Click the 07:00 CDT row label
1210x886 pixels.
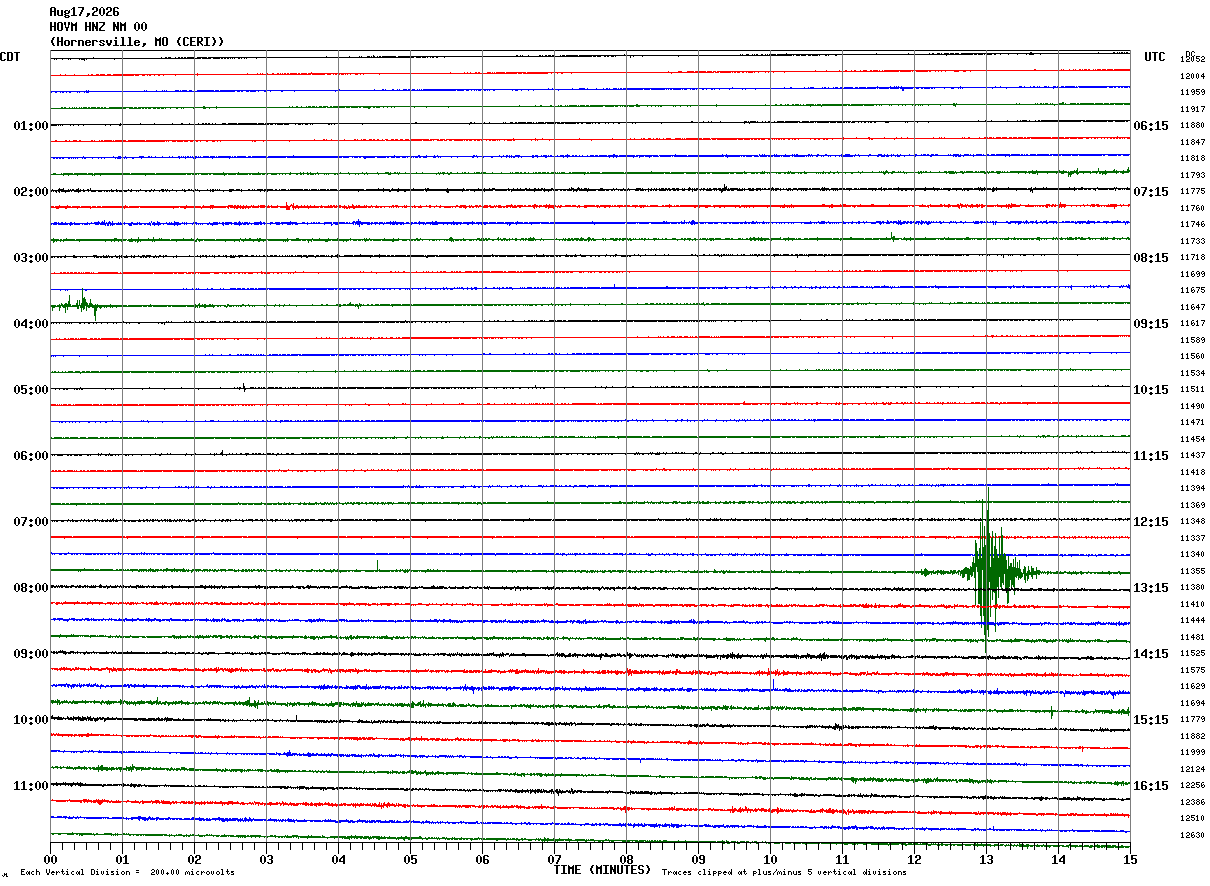(30, 522)
